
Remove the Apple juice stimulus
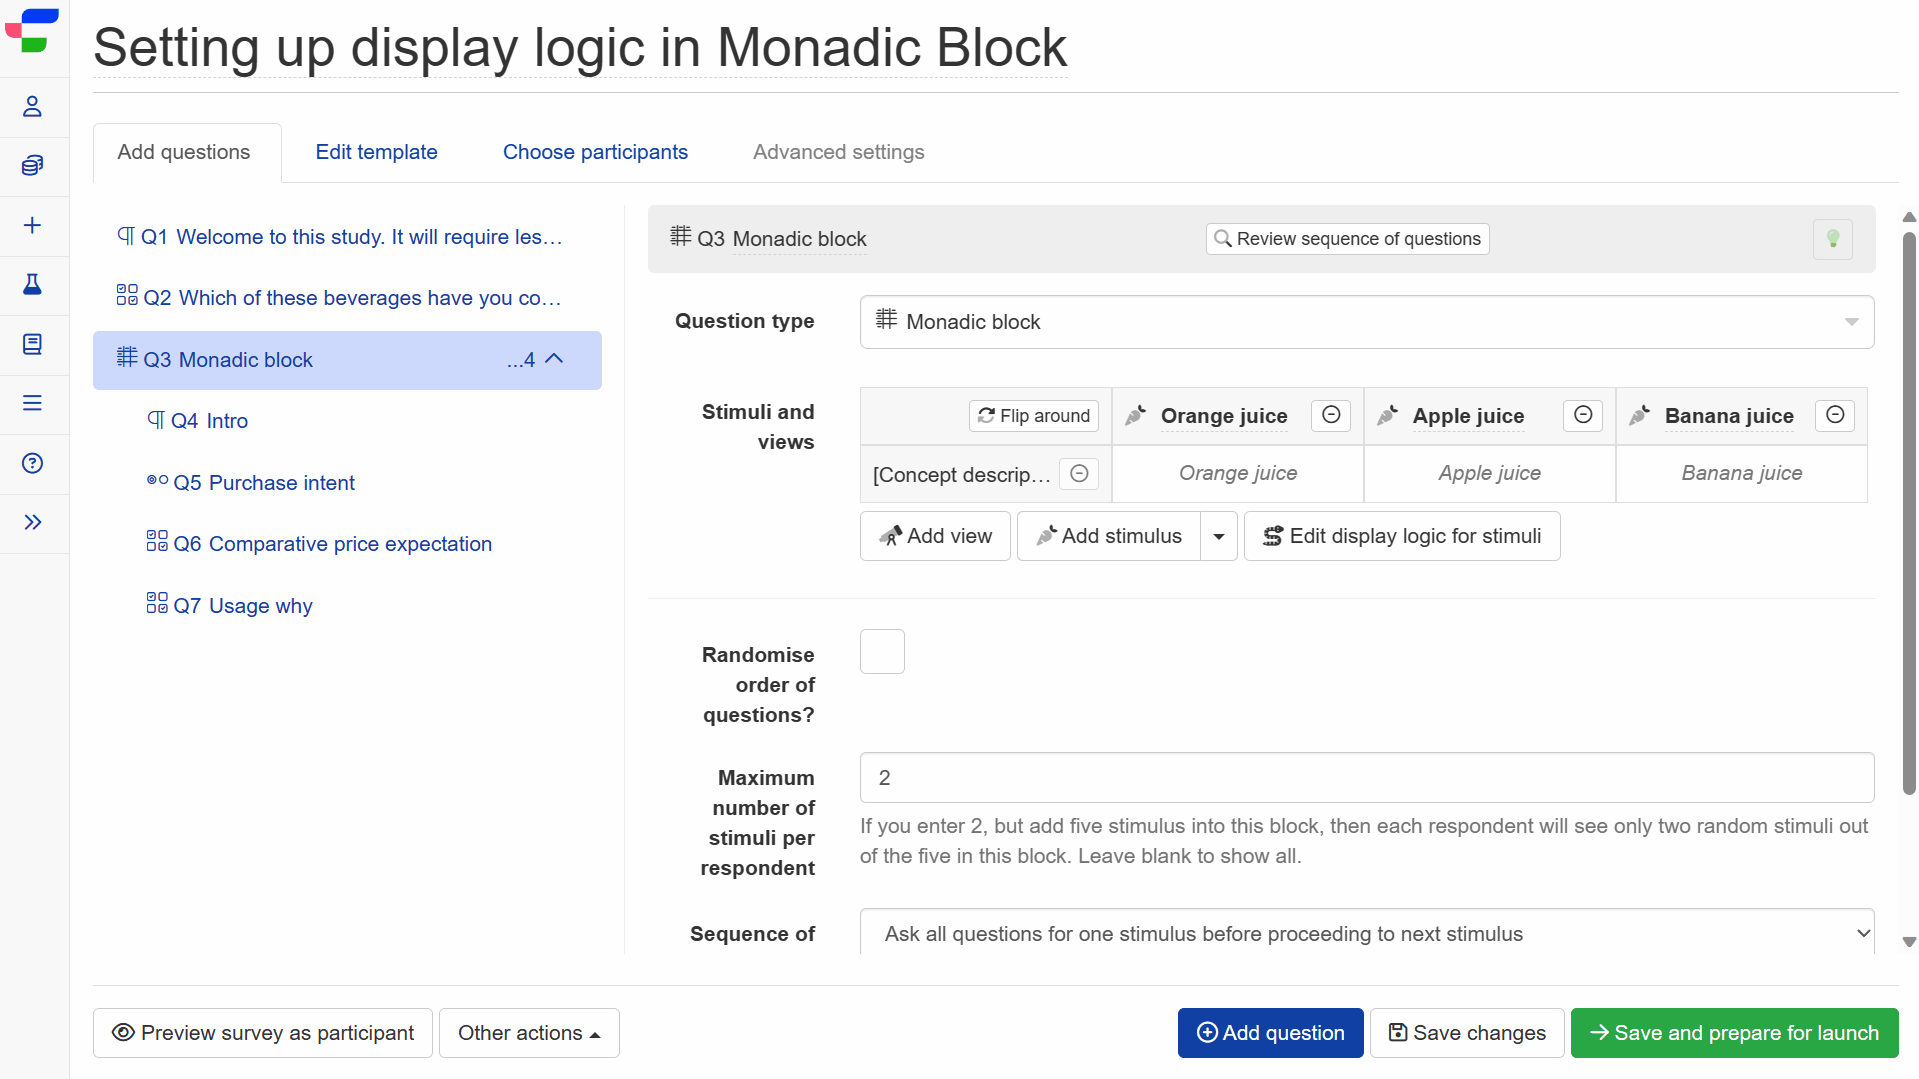click(x=1583, y=415)
